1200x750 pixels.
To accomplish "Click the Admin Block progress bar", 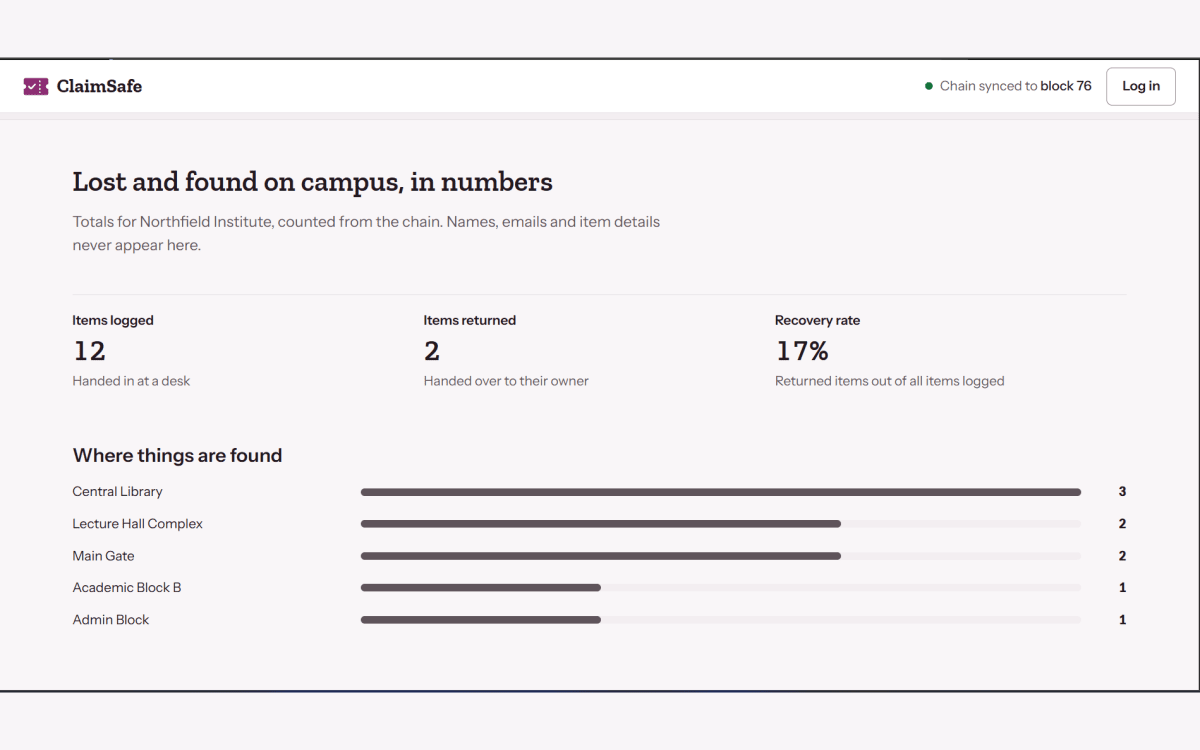I will pyautogui.click(x=721, y=620).
